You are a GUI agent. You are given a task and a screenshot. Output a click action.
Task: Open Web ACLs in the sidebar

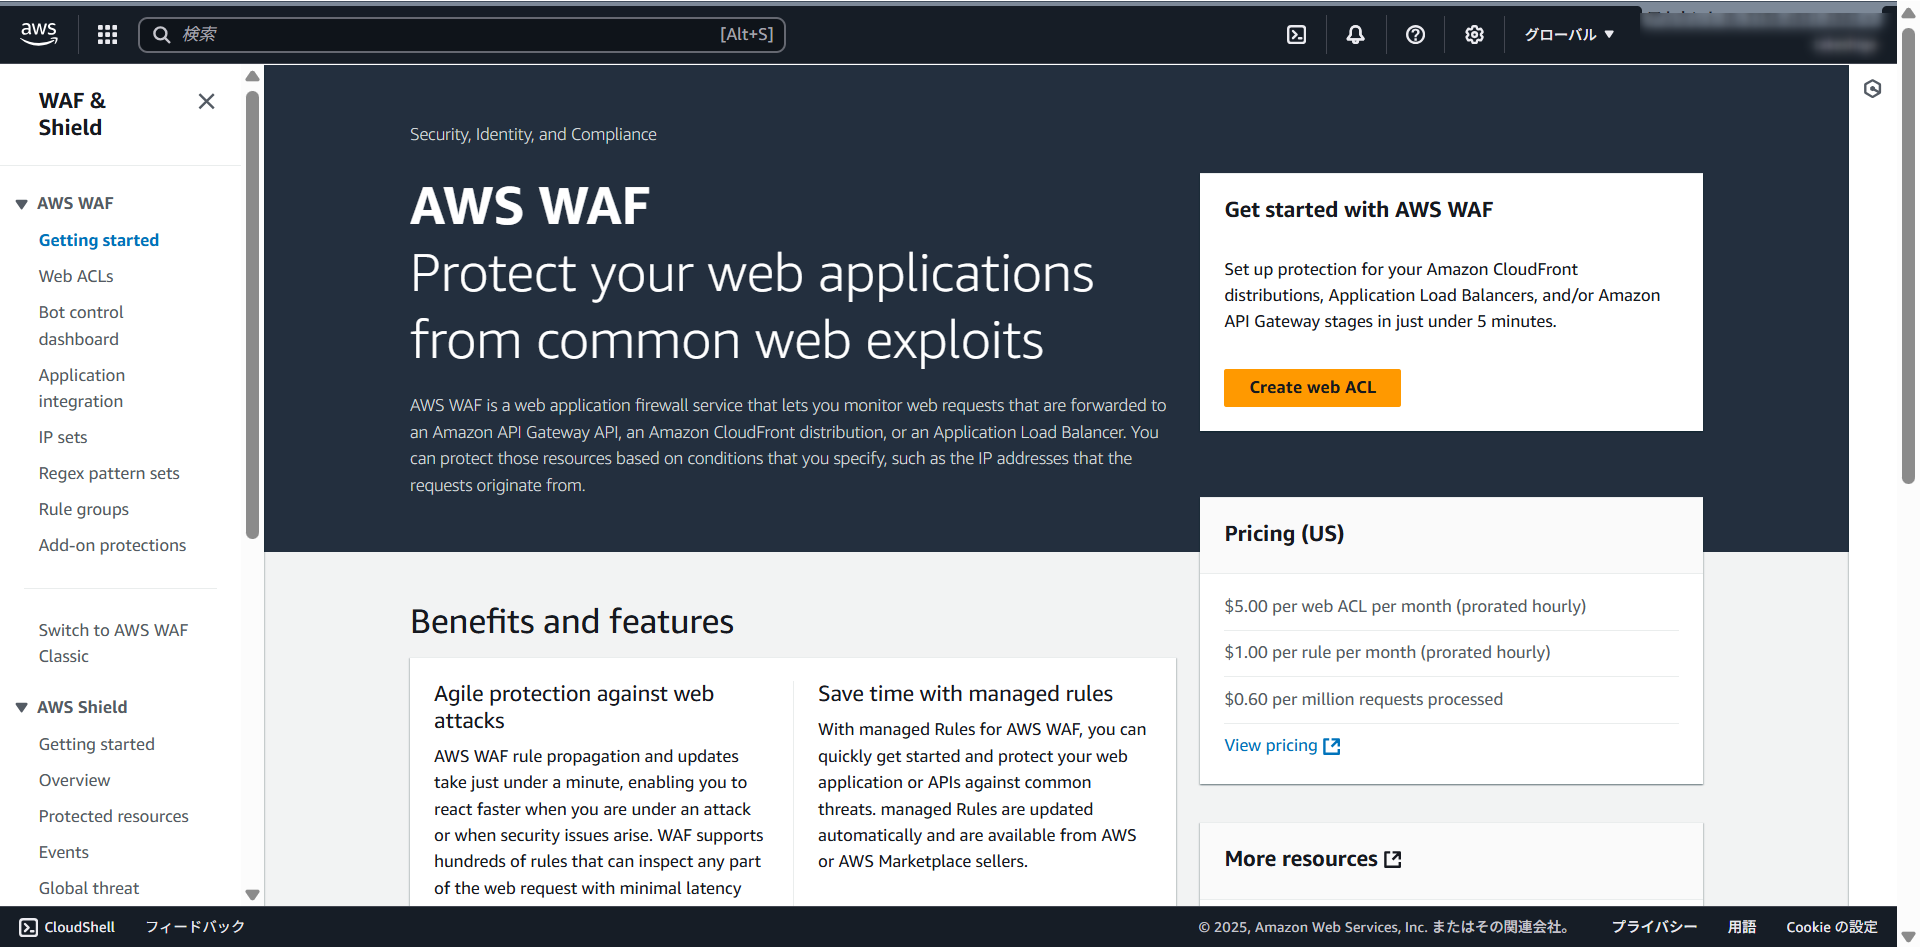click(76, 276)
